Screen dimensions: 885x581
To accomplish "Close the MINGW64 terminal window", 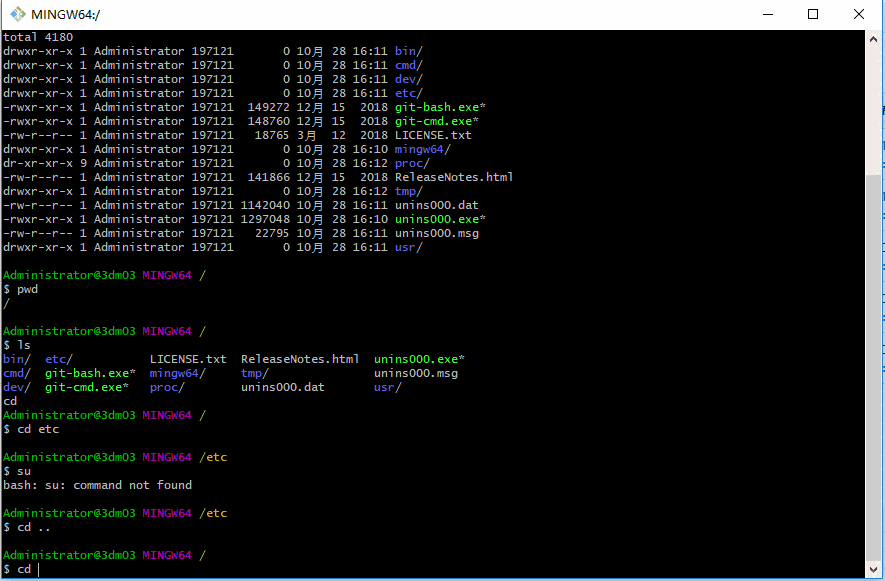I will tap(859, 14).
